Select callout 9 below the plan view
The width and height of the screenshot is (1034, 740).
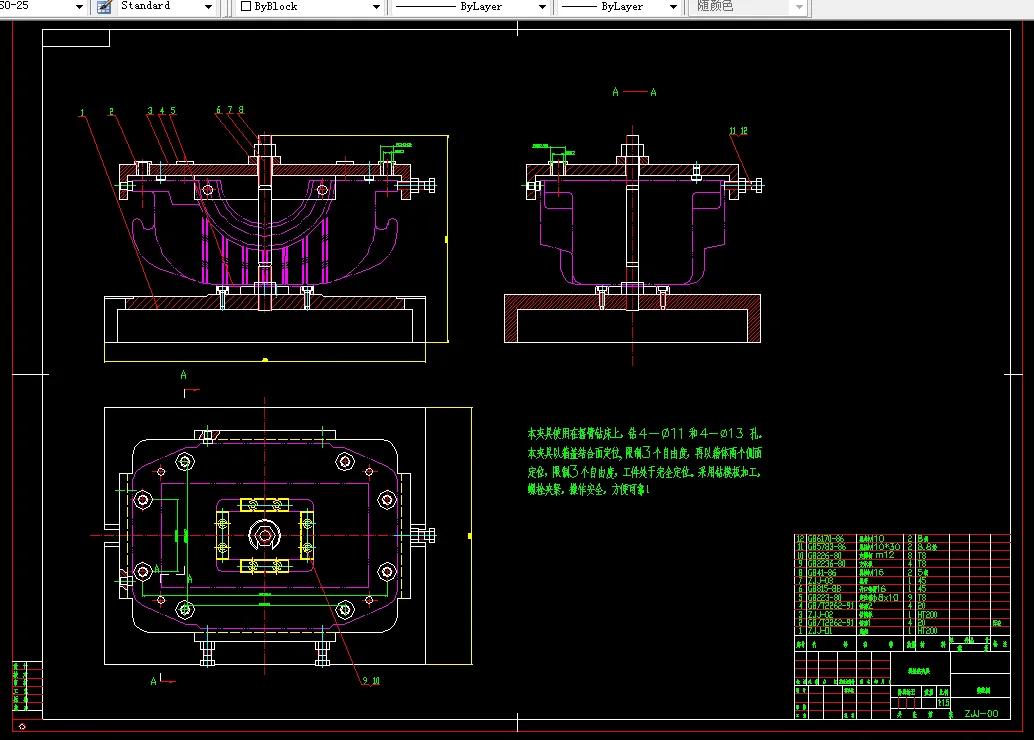click(x=365, y=680)
